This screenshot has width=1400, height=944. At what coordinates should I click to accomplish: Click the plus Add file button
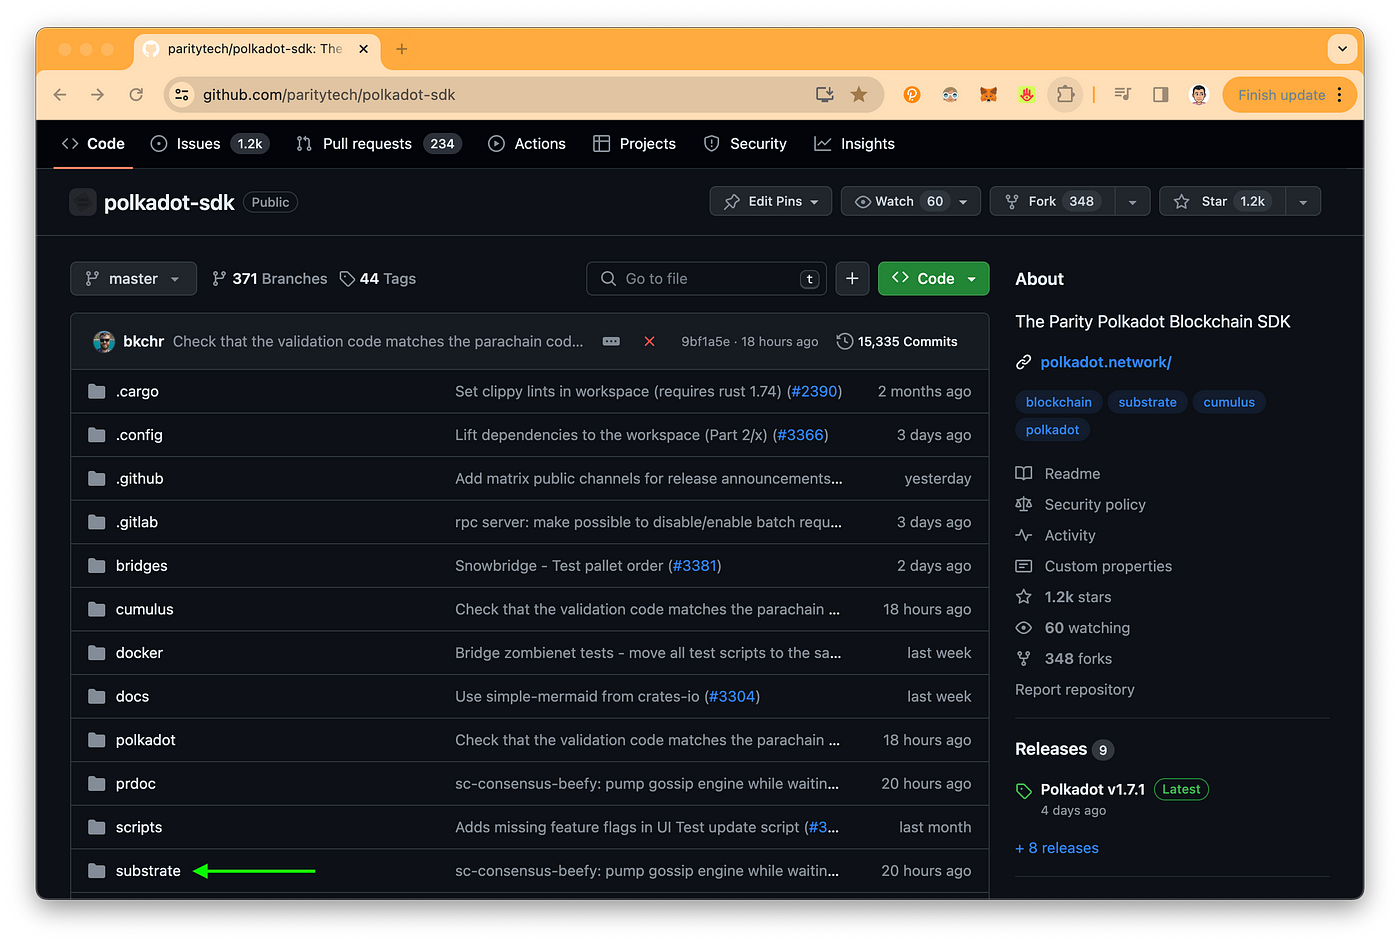[852, 279]
